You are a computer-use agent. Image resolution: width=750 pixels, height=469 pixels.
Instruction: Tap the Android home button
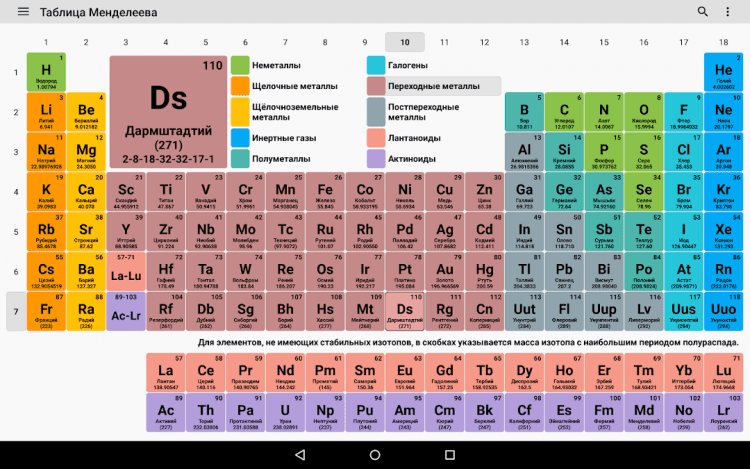coord(375,455)
